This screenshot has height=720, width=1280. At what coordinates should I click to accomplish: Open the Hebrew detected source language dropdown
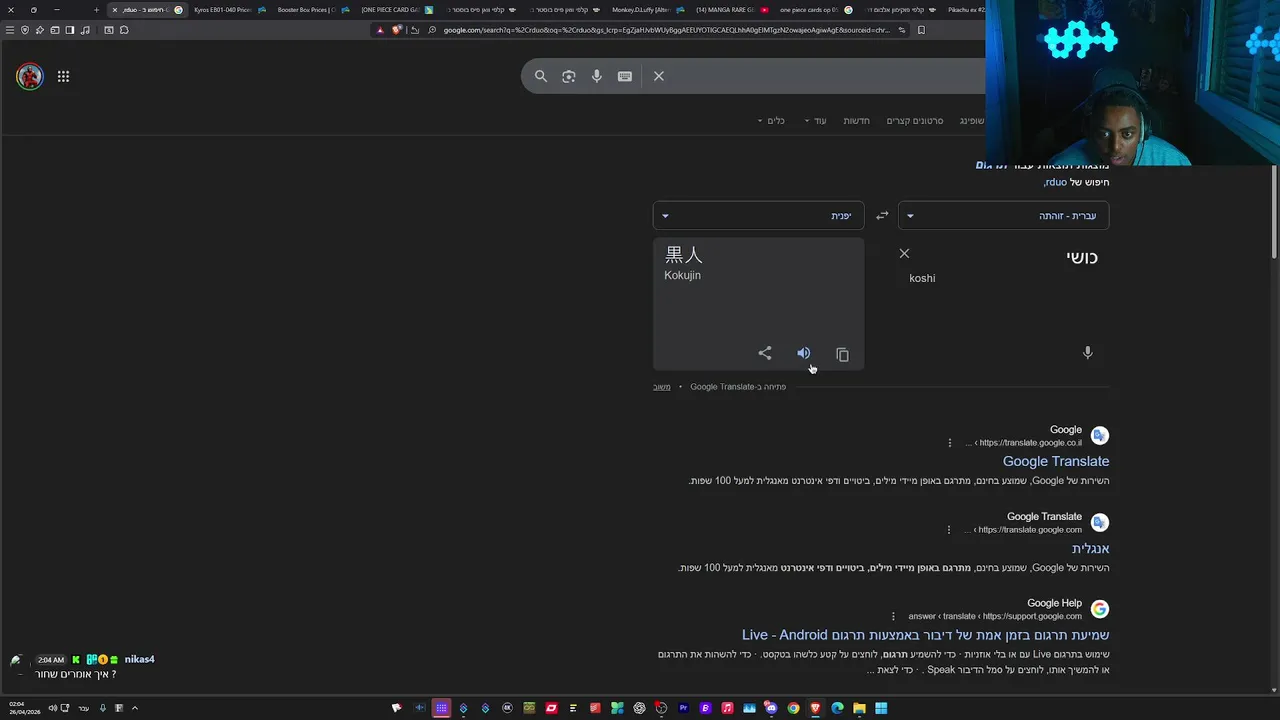point(1004,215)
